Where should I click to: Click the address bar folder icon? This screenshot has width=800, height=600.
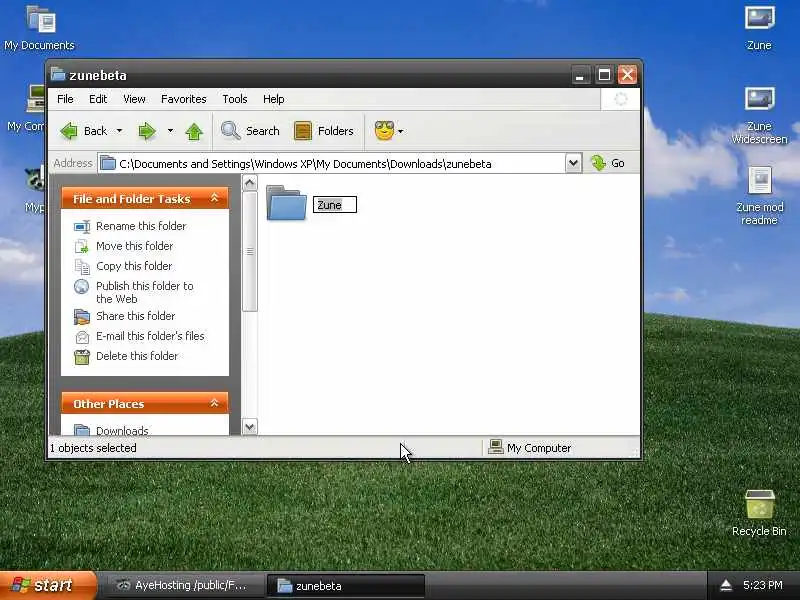(108, 163)
